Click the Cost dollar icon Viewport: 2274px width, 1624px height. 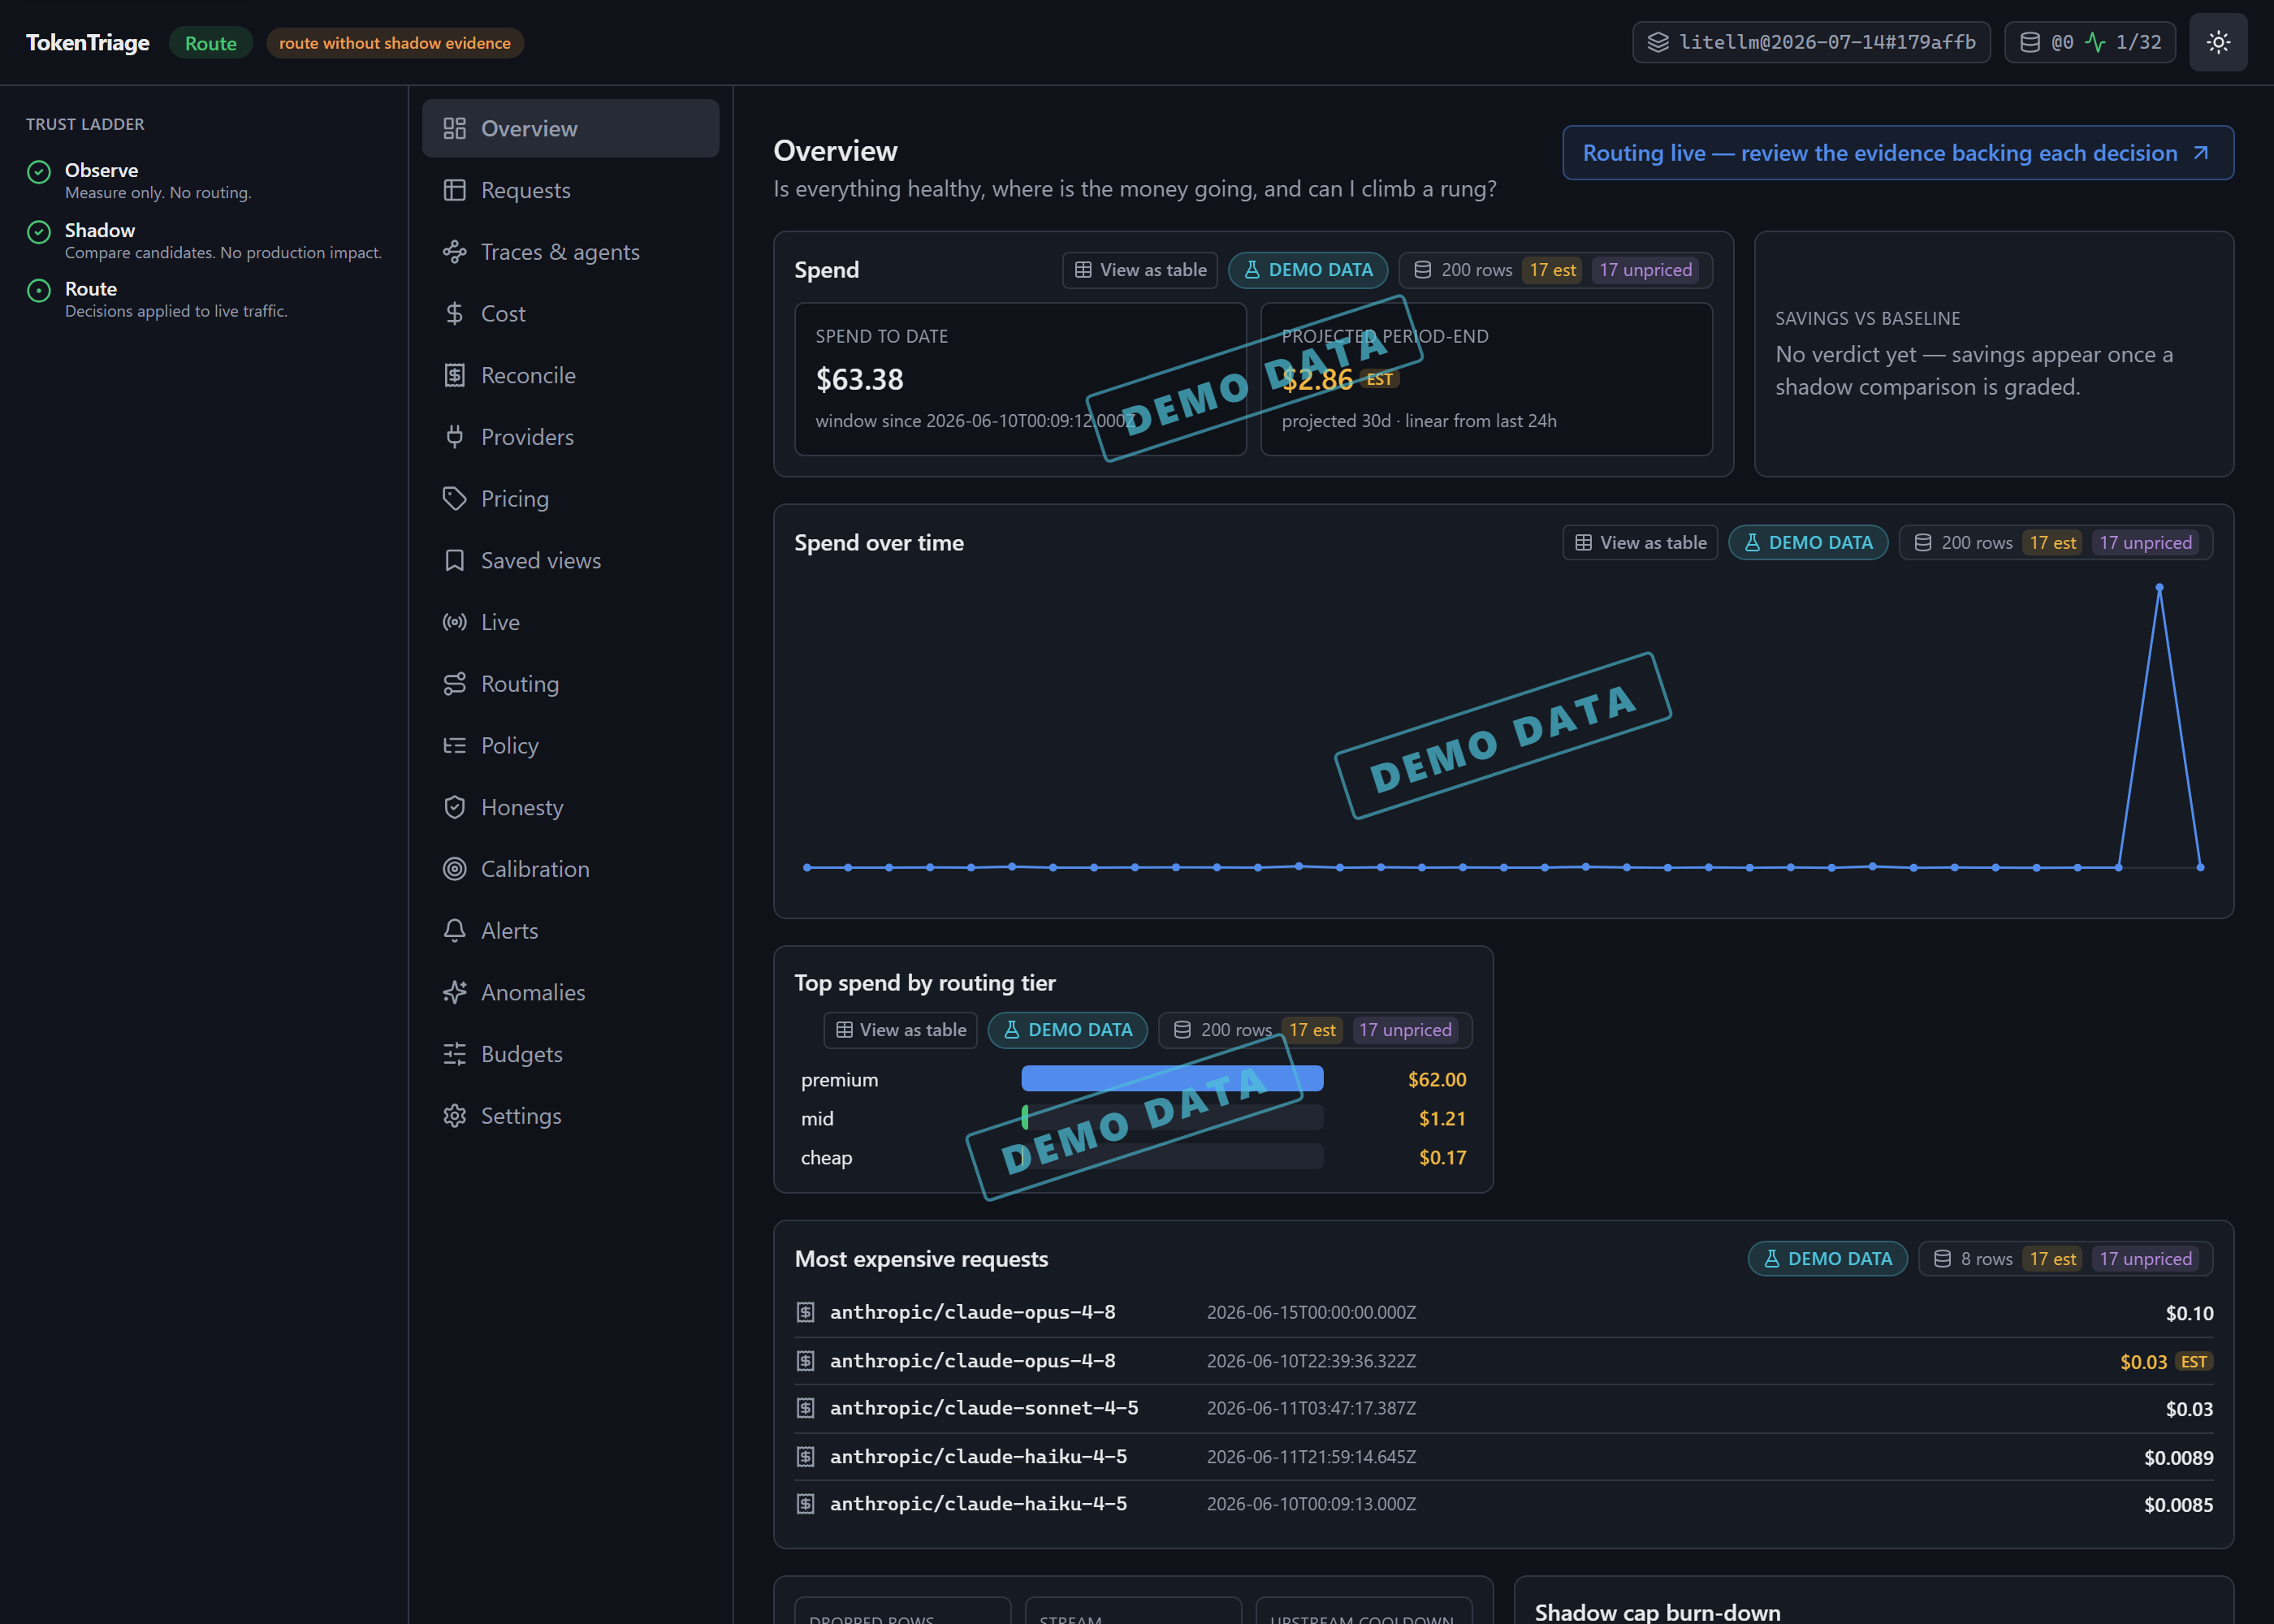pyautogui.click(x=454, y=314)
